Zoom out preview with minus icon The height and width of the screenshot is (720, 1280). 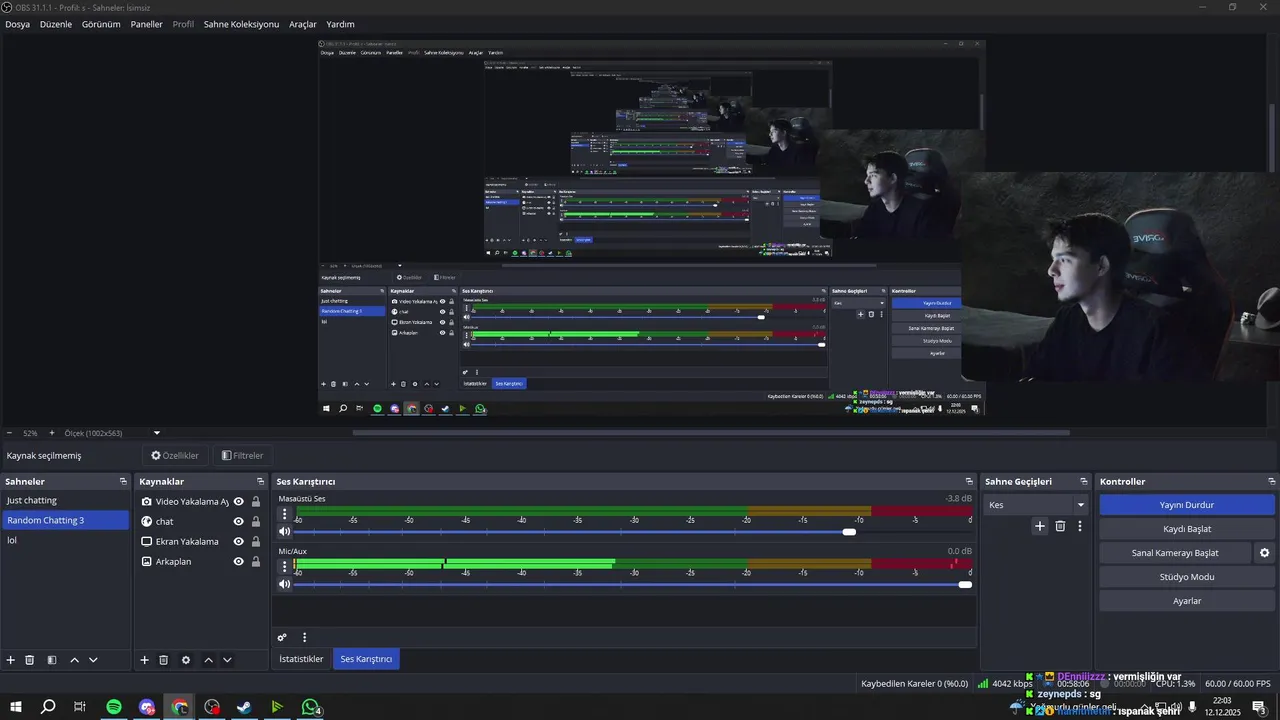coord(10,433)
